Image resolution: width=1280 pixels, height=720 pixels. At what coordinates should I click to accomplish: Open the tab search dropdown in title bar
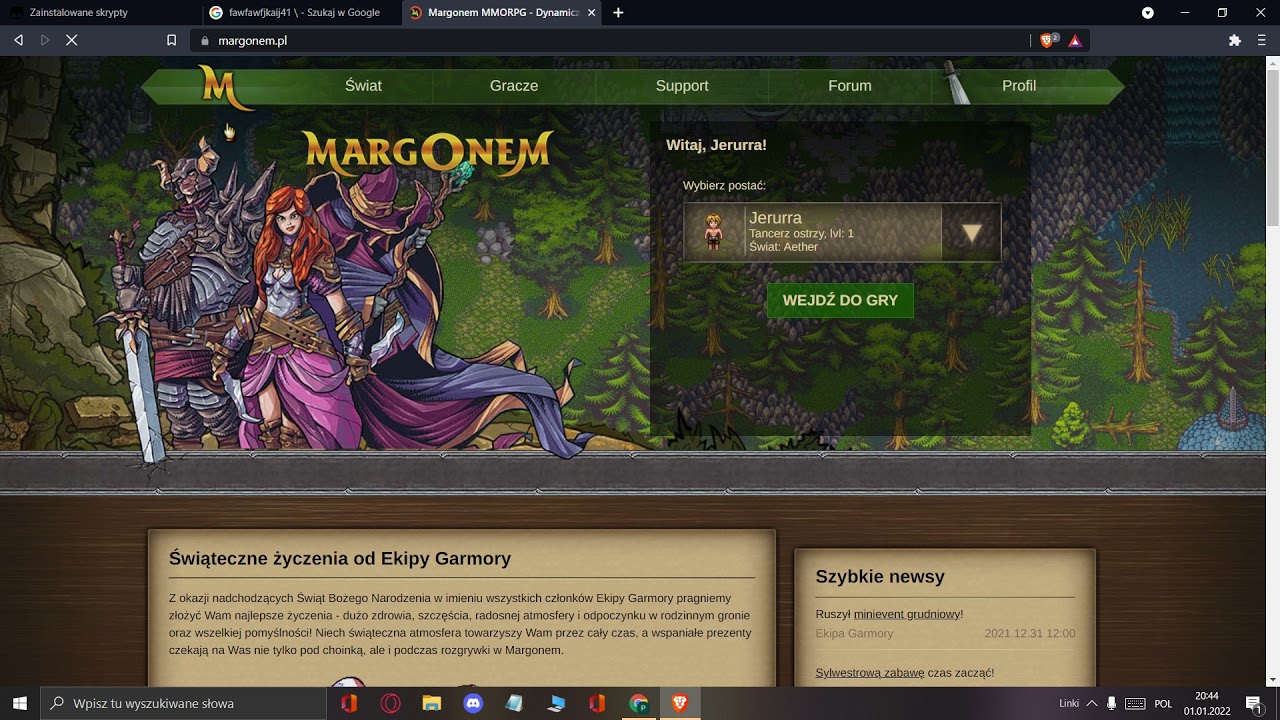[1148, 13]
